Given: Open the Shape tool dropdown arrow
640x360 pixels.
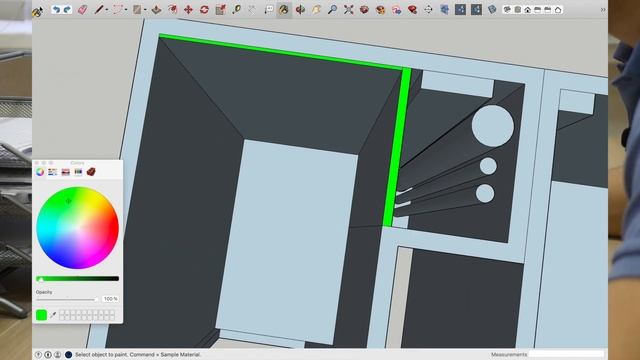Looking at the screenshot, I should [x=145, y=10].
